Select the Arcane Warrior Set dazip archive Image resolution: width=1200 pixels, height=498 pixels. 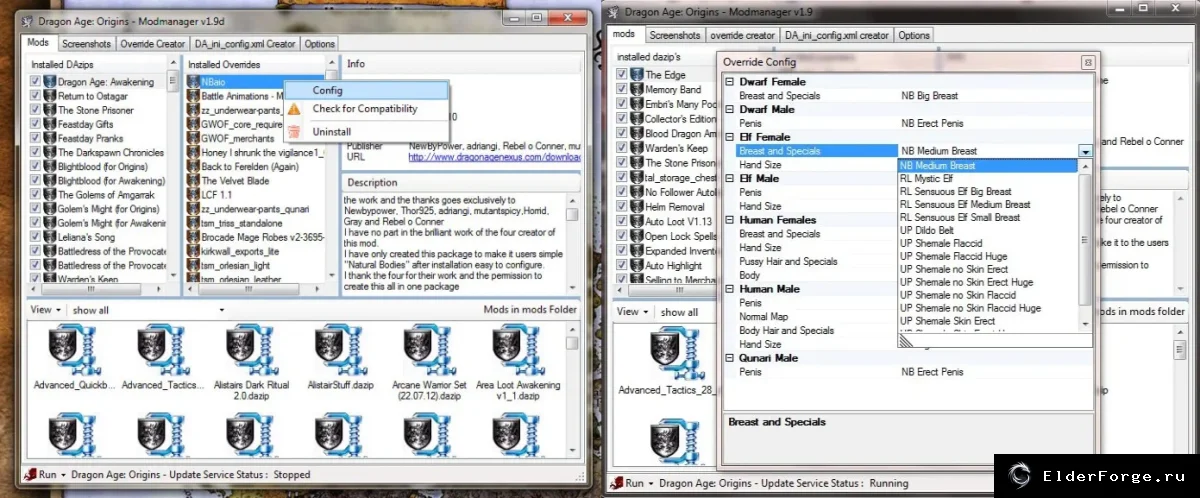point(429,349)
